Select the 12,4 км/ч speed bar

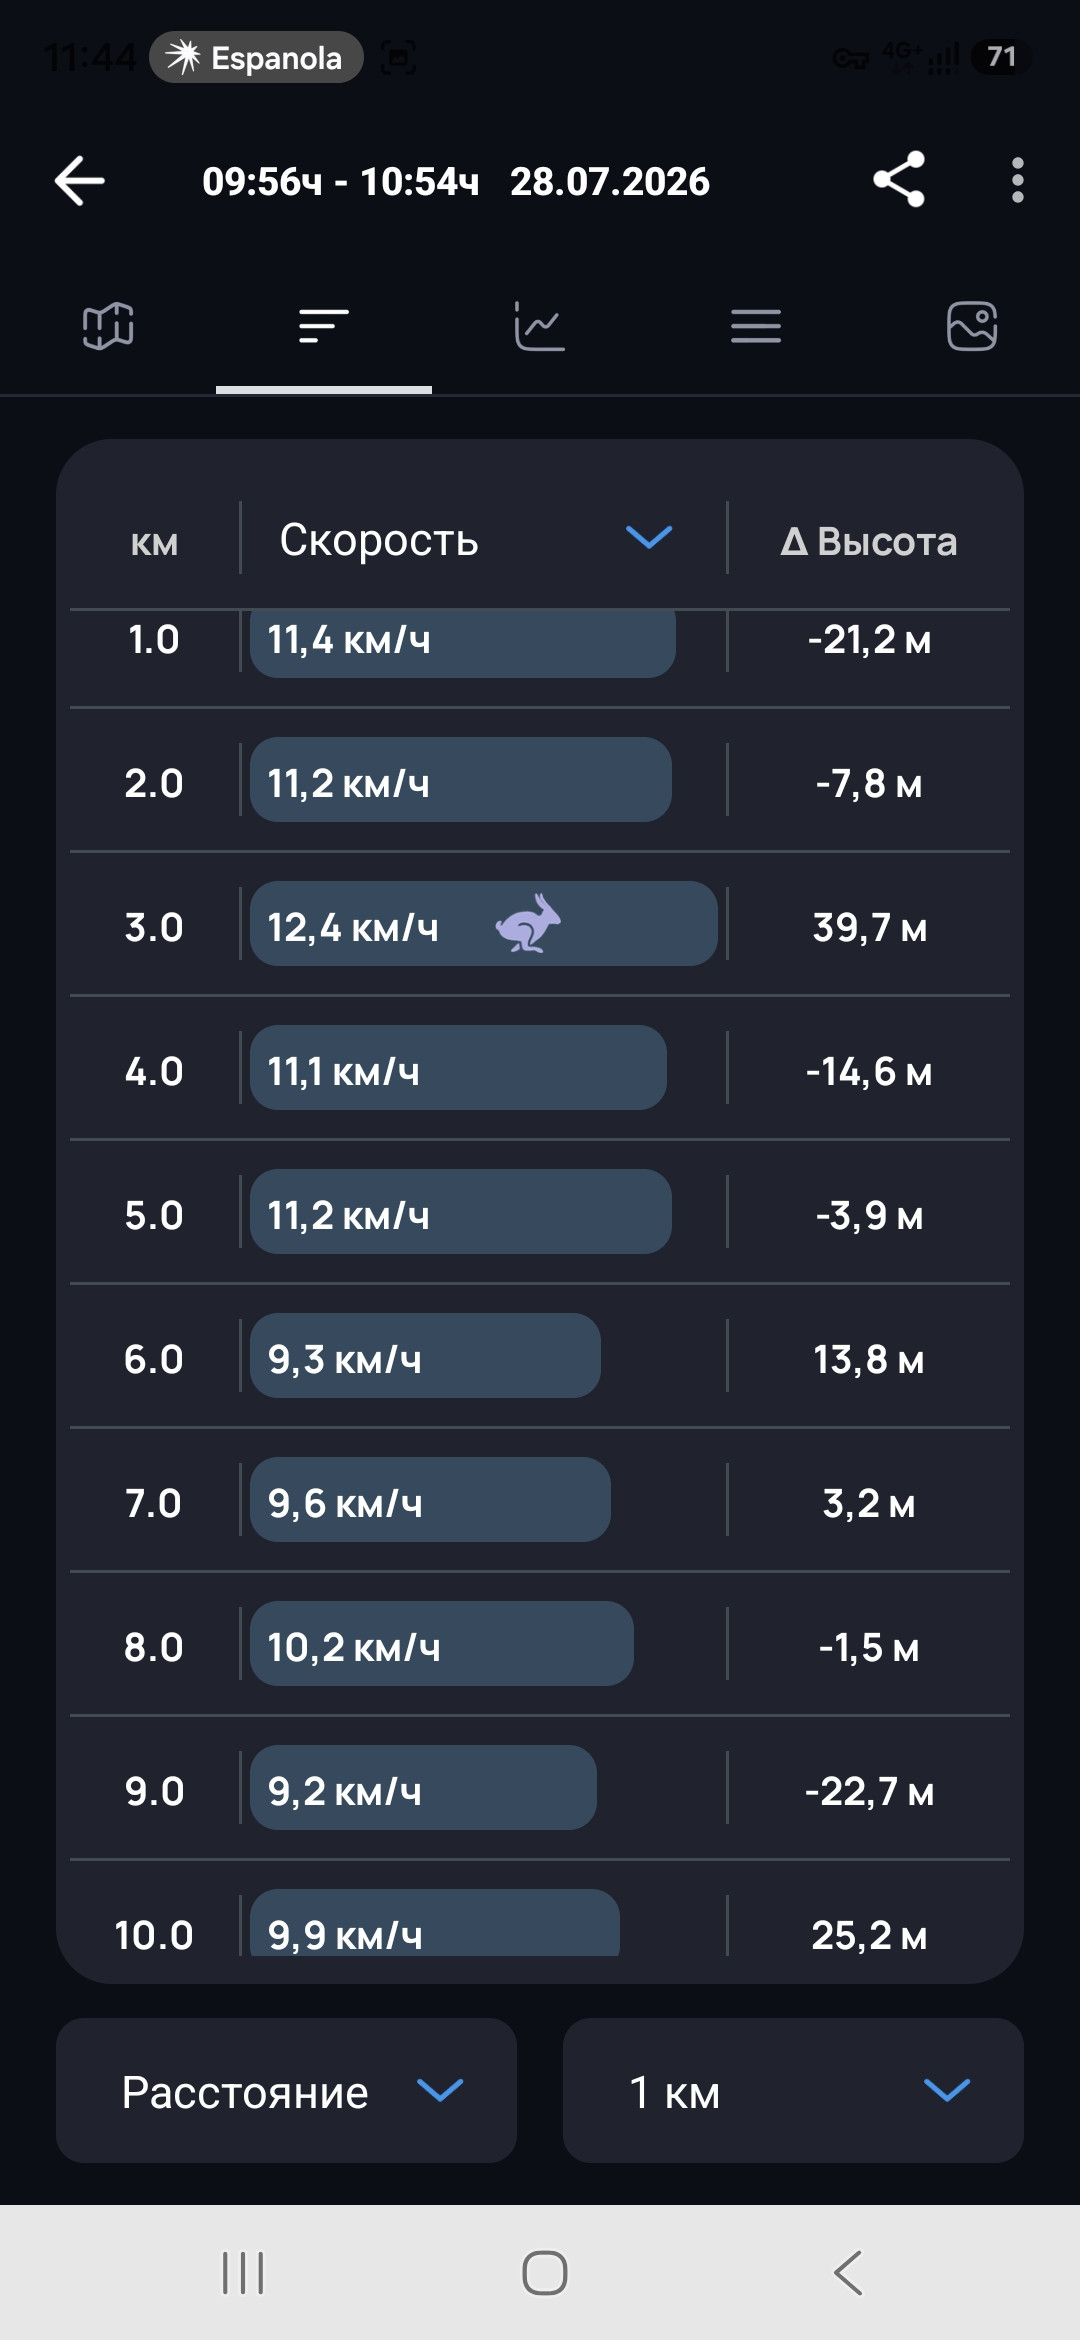pos(484,923)
